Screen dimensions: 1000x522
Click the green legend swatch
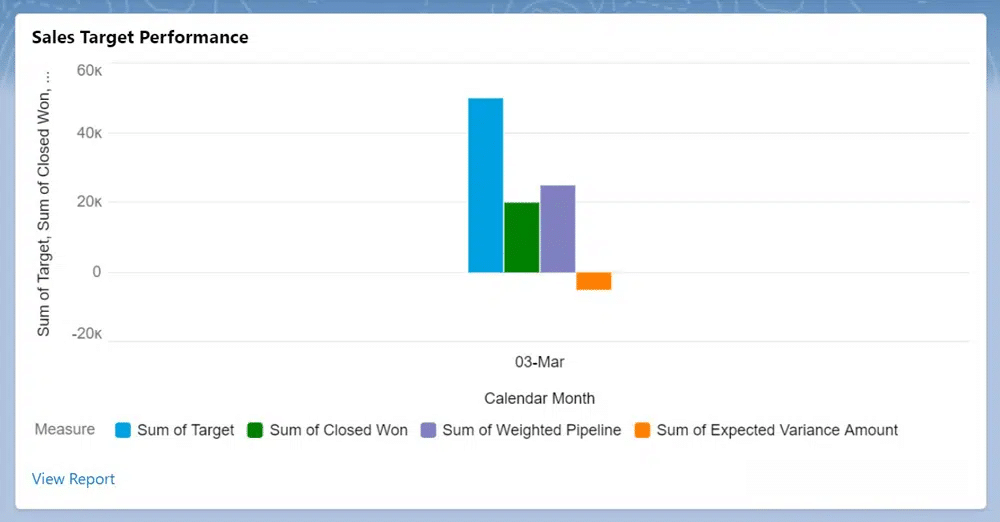click(x=255, y=430)
